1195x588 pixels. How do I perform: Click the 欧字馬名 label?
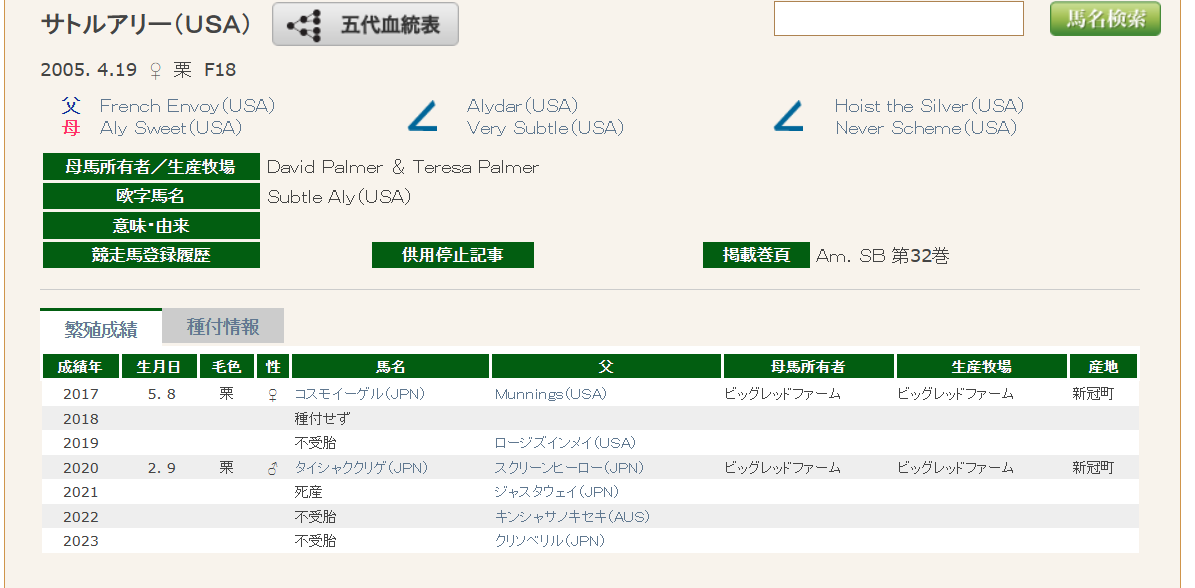pos(151,197)
